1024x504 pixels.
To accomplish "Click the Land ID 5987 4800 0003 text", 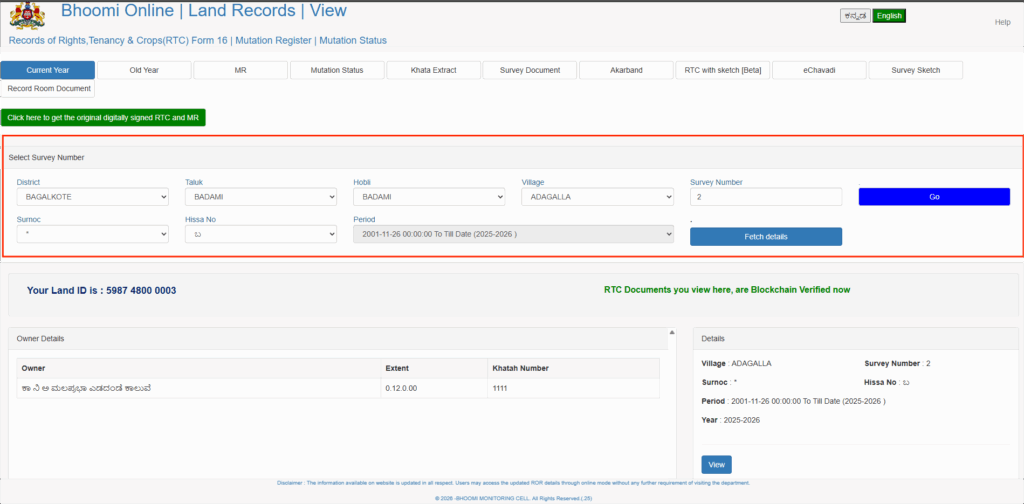I will point(101,290).
